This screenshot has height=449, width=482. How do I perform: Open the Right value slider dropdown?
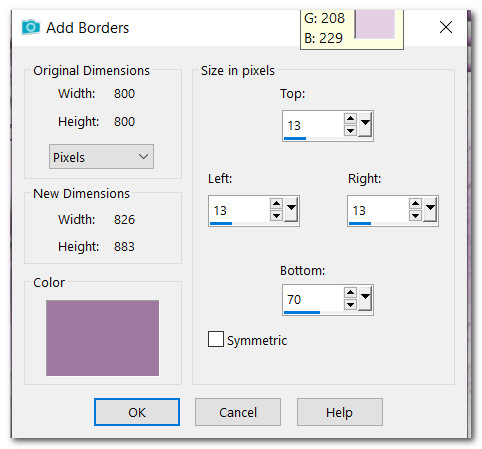point(430,209)
